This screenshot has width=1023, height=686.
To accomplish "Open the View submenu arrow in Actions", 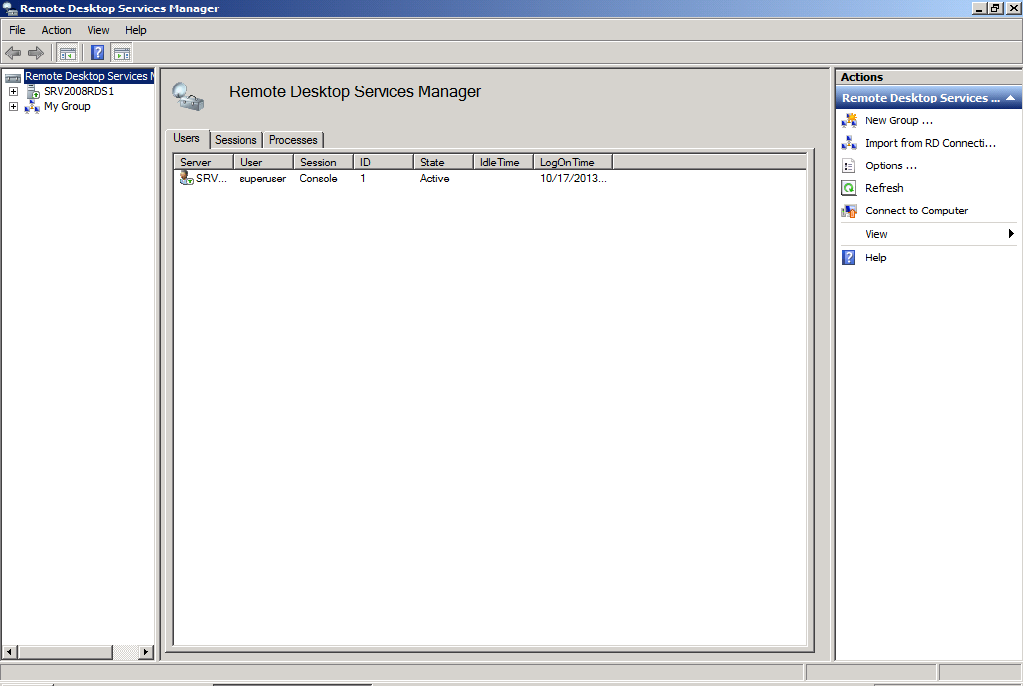I will click(x=1011, y=234).
